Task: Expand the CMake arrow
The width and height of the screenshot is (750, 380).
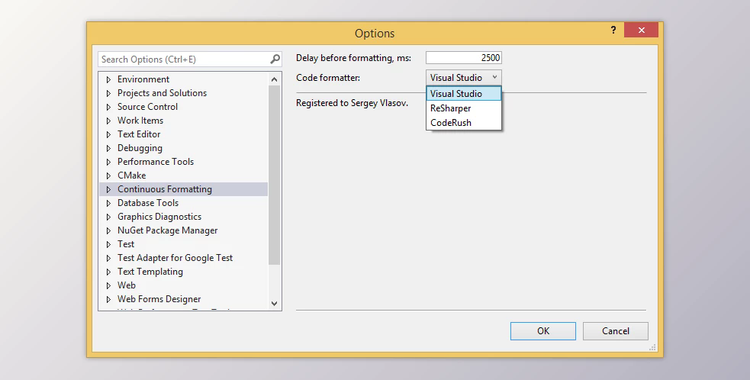Action: click(x=109, y=176)
